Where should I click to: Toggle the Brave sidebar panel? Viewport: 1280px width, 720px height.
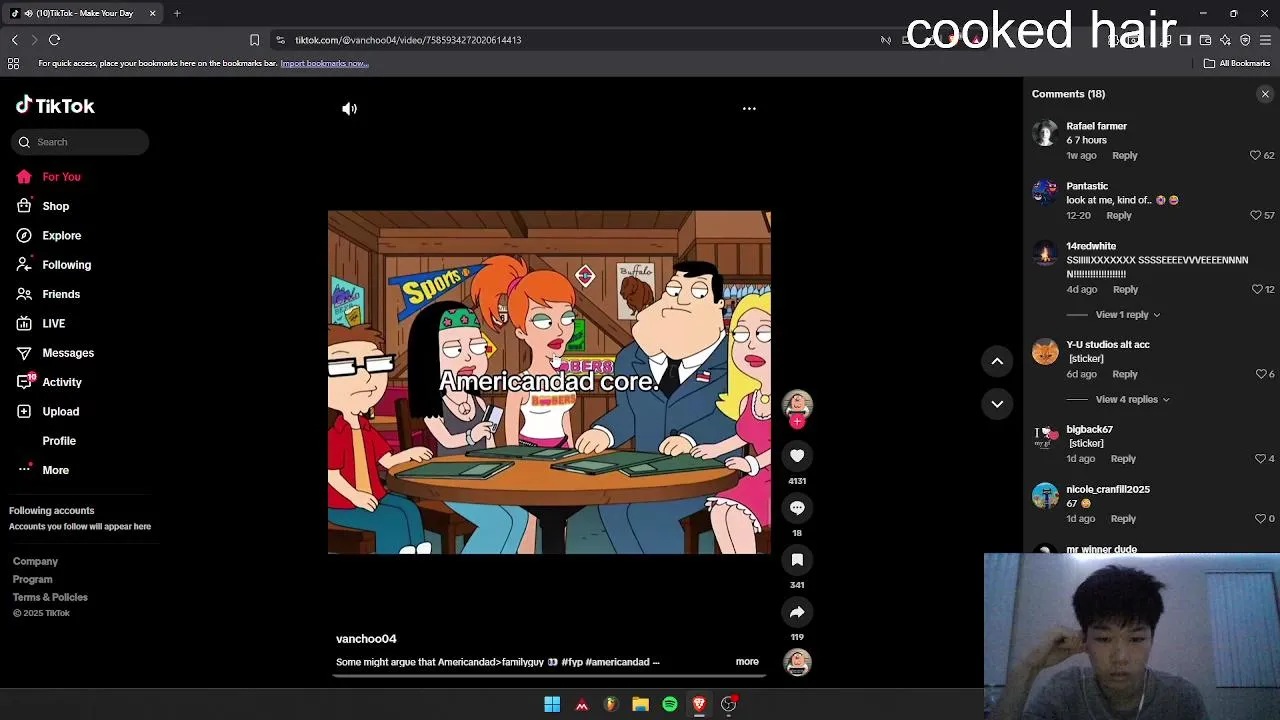pyautogui.click(x=1185, y=40)
